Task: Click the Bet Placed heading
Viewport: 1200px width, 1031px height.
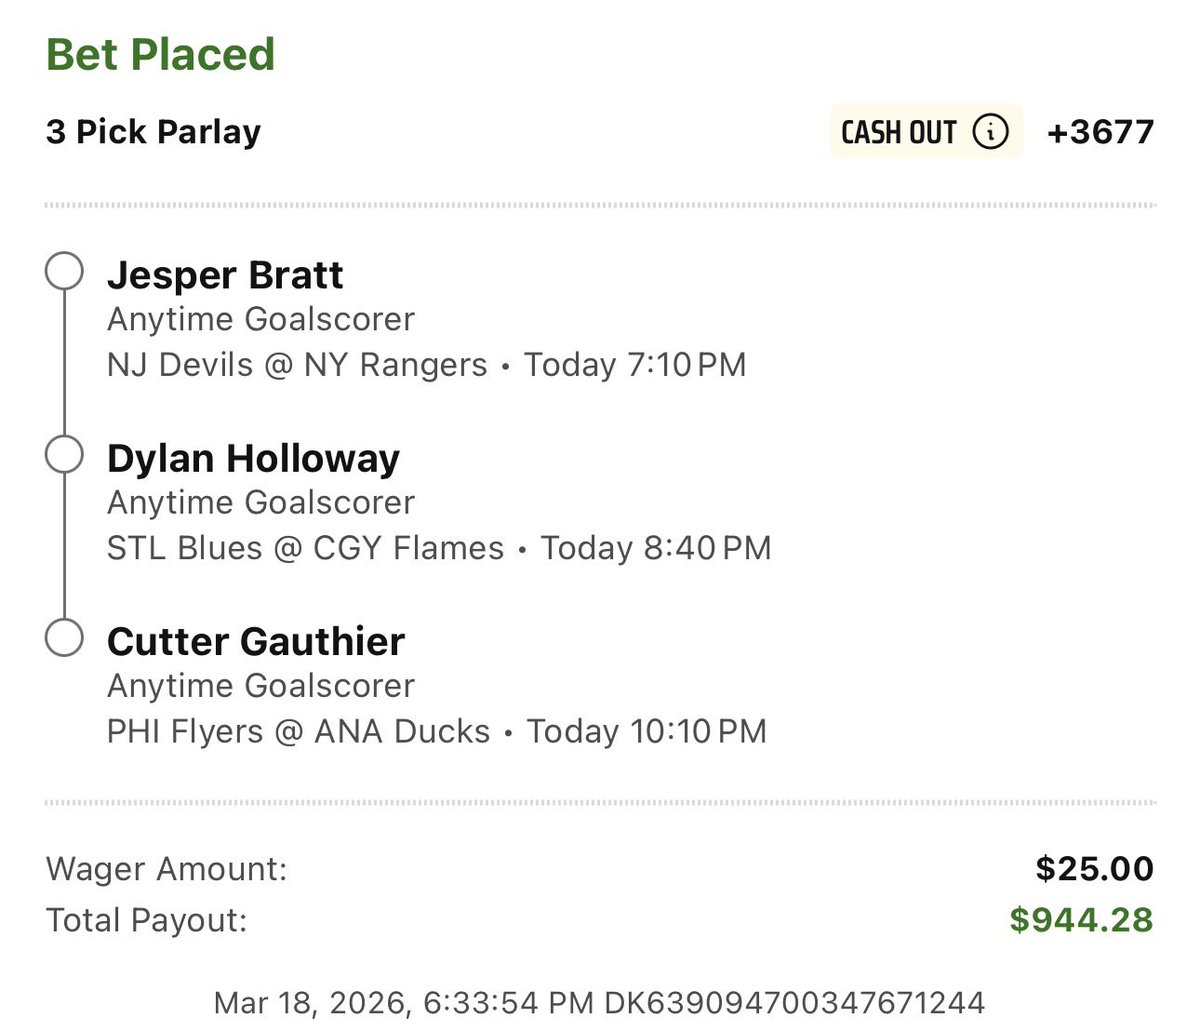Action: pos(160,54)
